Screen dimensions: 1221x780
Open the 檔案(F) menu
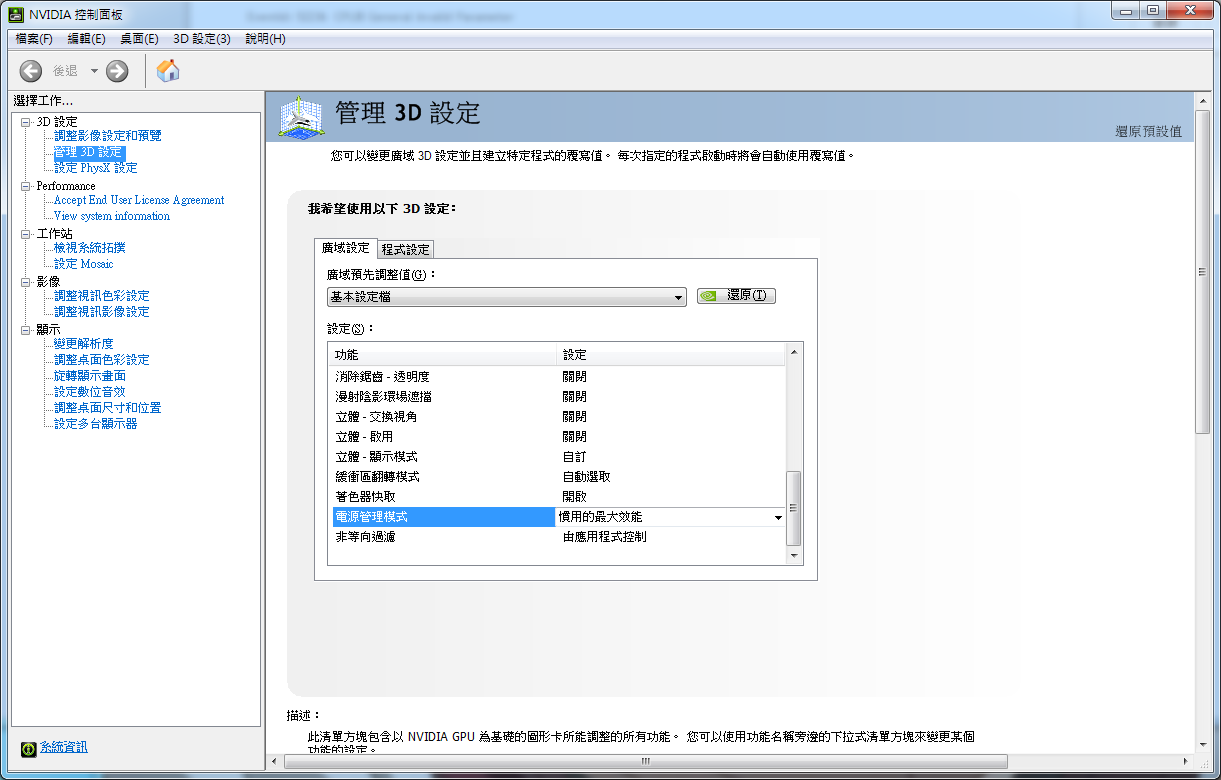[34, 38]
